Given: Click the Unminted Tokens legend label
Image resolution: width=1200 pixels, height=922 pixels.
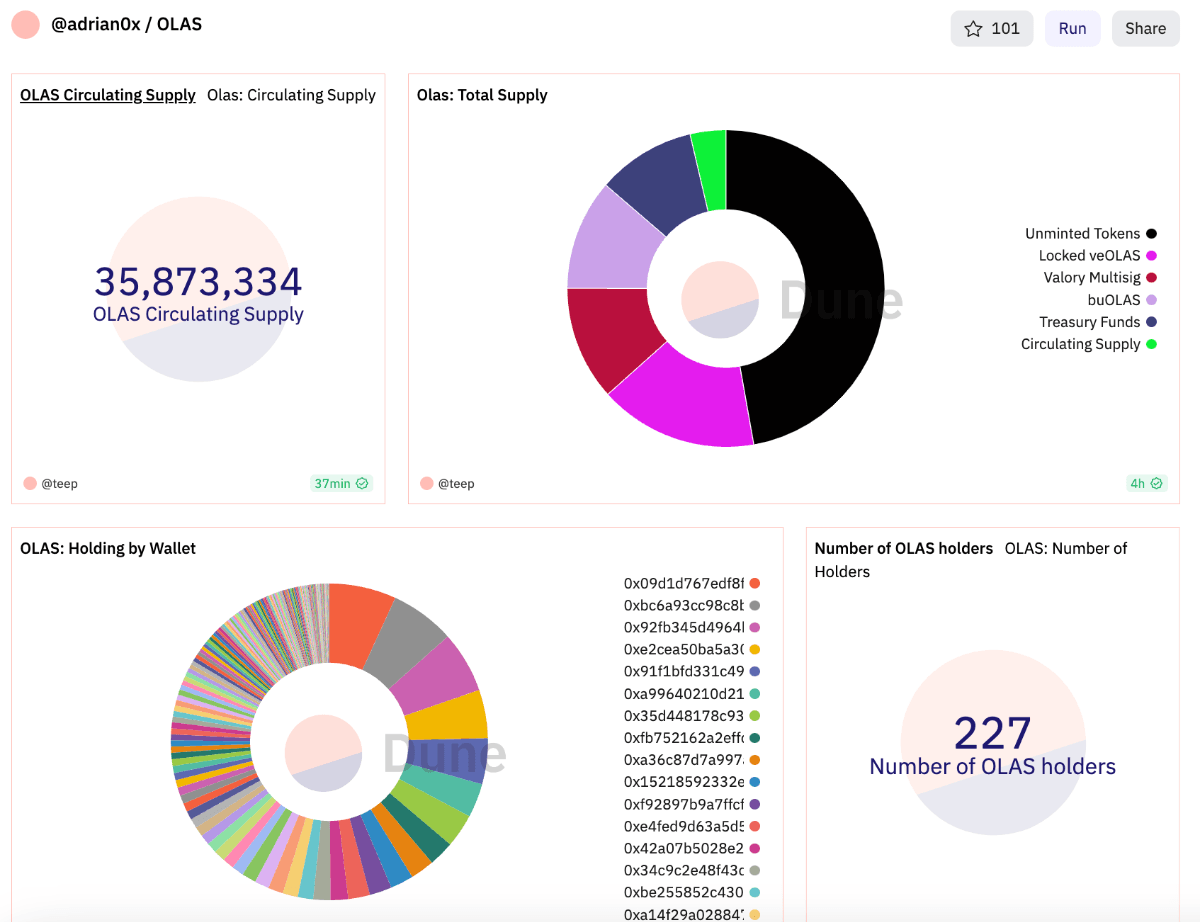Looking at the screenshot, I should tap(1082, 233).
